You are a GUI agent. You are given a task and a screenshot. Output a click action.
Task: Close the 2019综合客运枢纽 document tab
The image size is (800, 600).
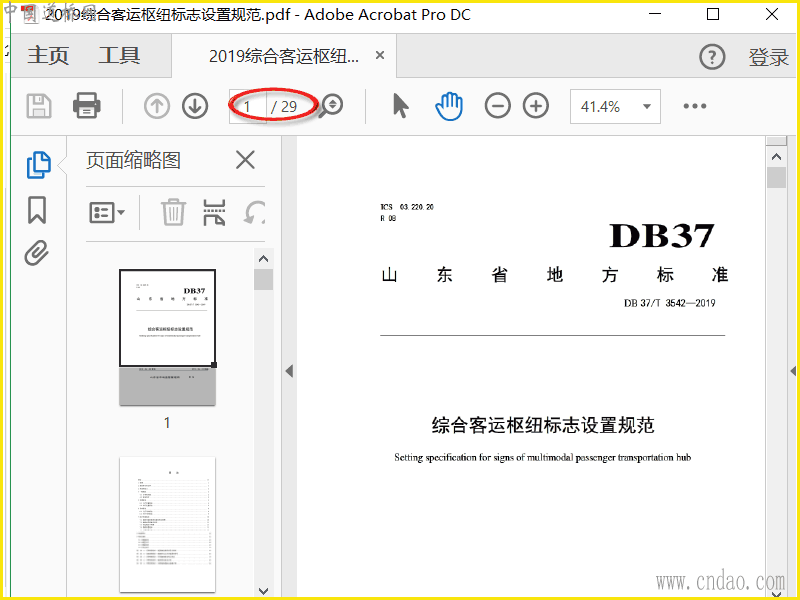[380, 55]
